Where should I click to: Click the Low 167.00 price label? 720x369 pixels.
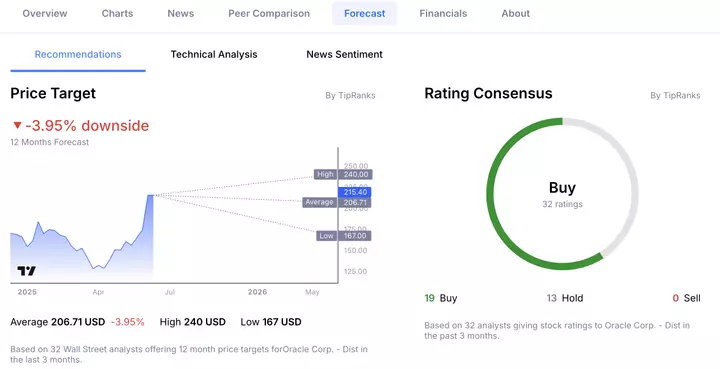click(x=344, y=236)
